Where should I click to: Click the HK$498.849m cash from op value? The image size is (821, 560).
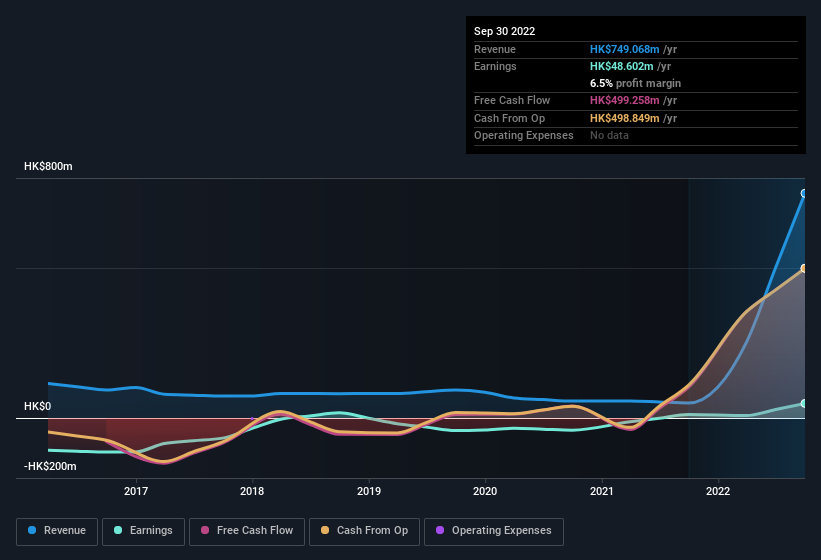pyautogui.click(x=624, y=118)
